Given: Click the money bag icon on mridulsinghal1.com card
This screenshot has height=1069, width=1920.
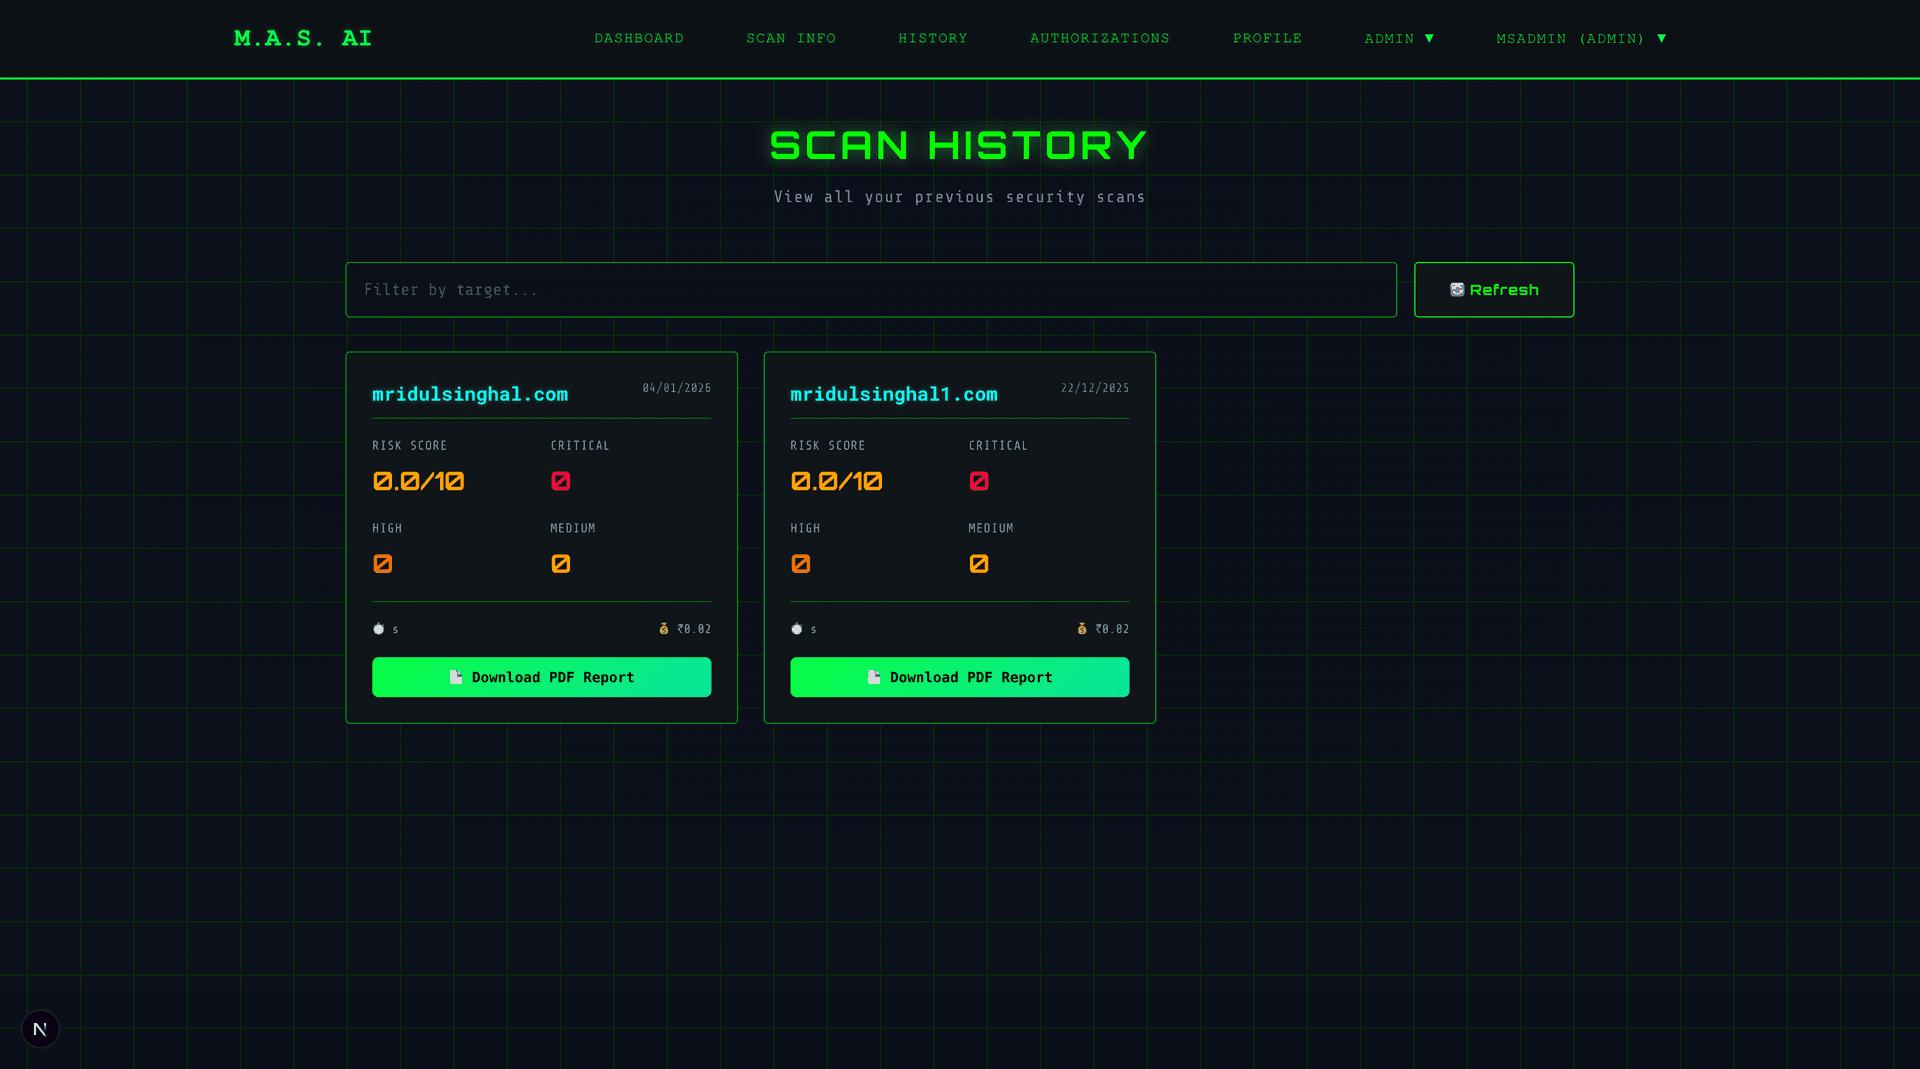Looking at the screenshot, I should pos(1081,629).
